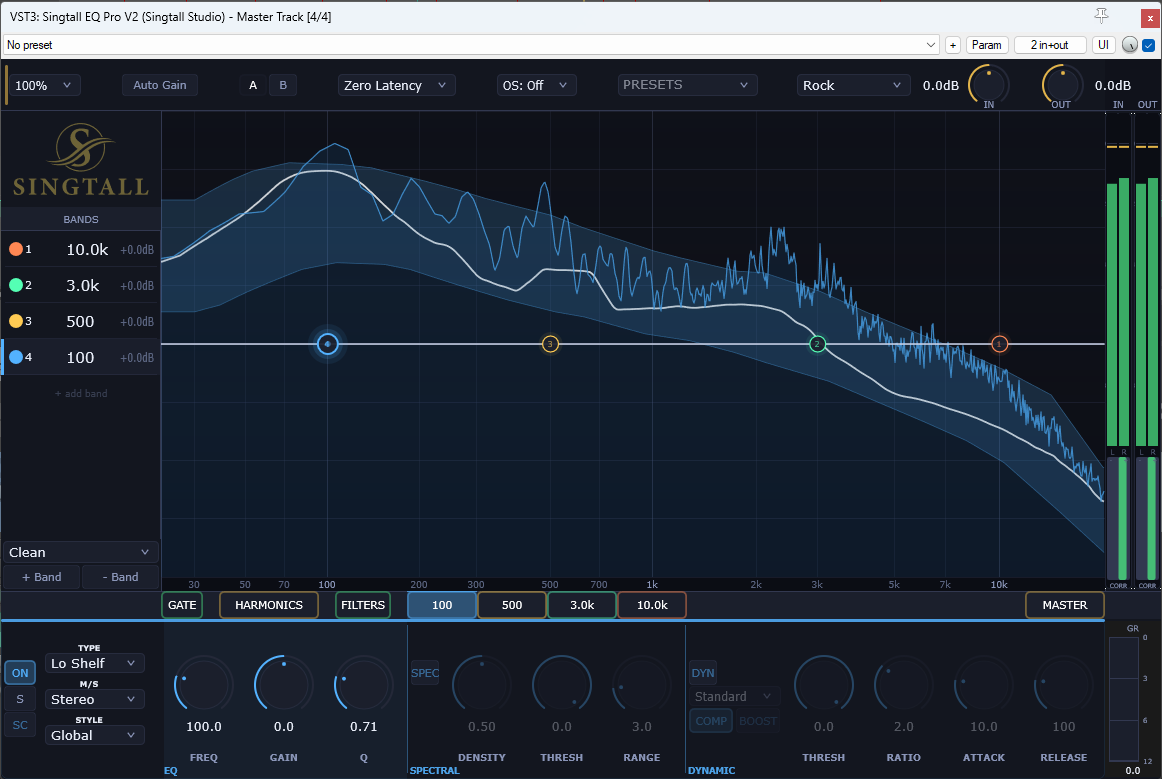
Task: Toggle the band ON button
Action: click(20, 673)
